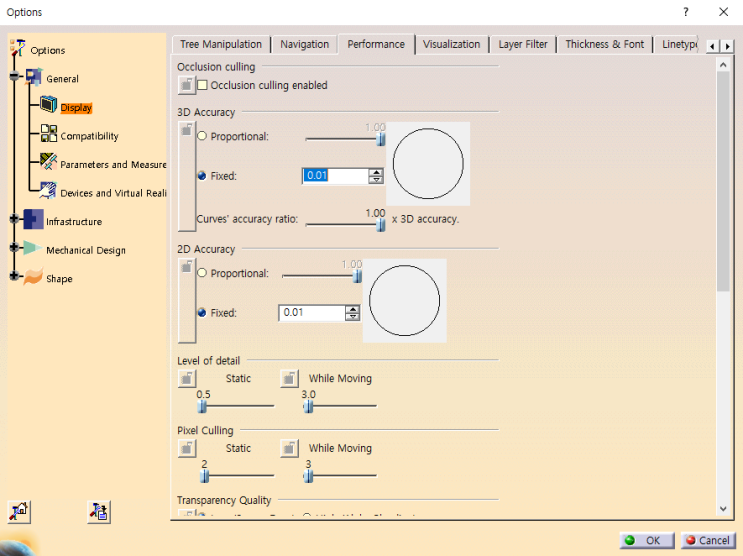Collapse the General tree node
743x556 pixels.
tap(14, 76)
